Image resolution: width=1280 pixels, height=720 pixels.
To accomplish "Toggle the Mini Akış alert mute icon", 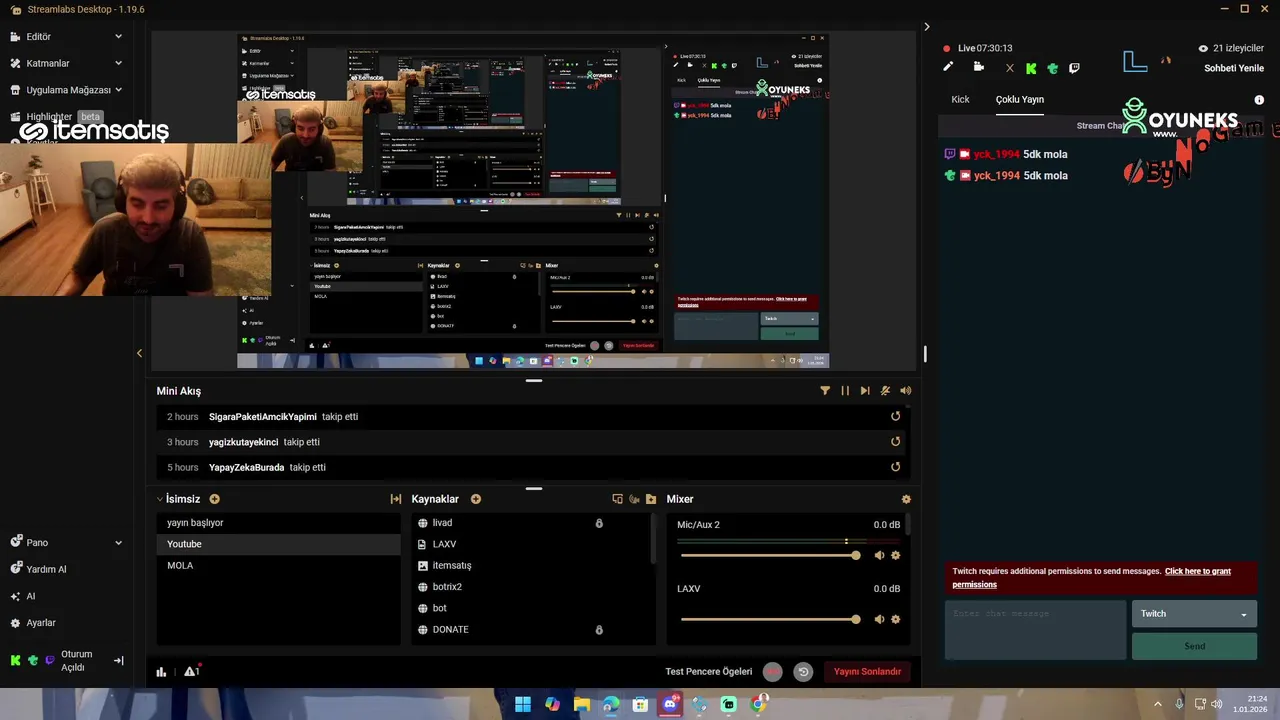I will click(885, 391).
